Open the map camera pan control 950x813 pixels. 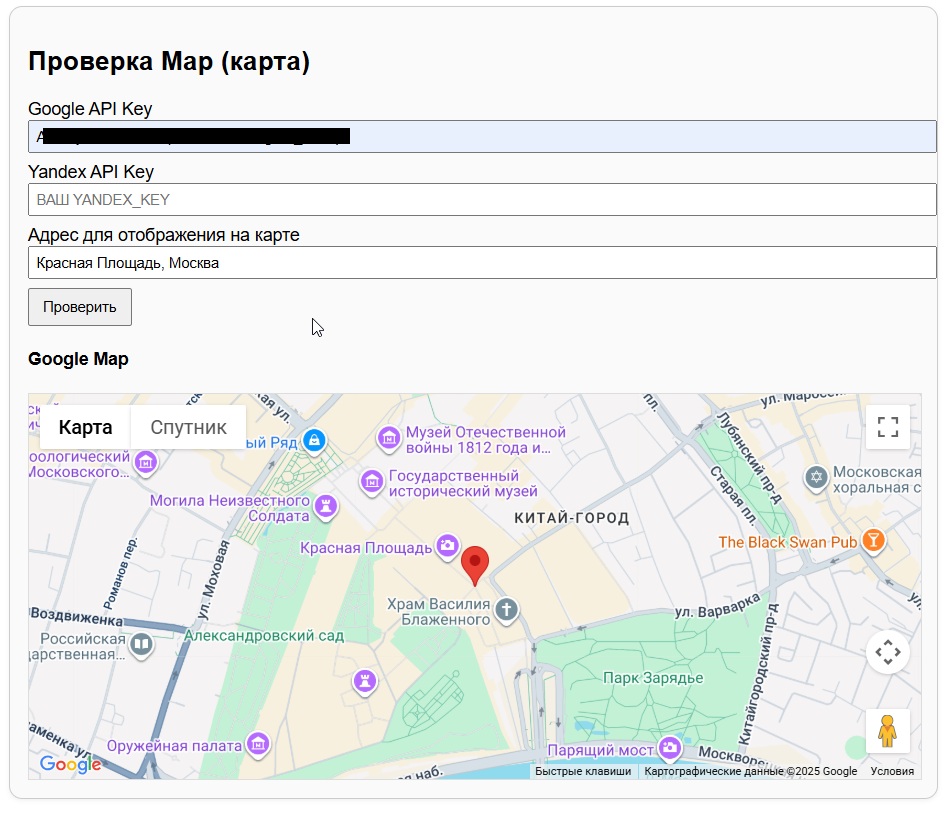(887, 653)
